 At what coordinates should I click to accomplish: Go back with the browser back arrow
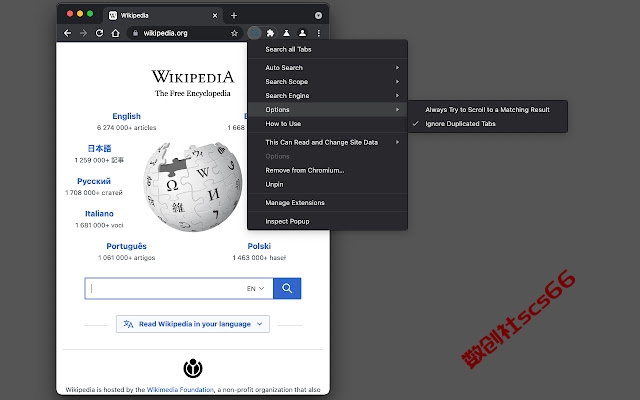click(x=67, y=33)
